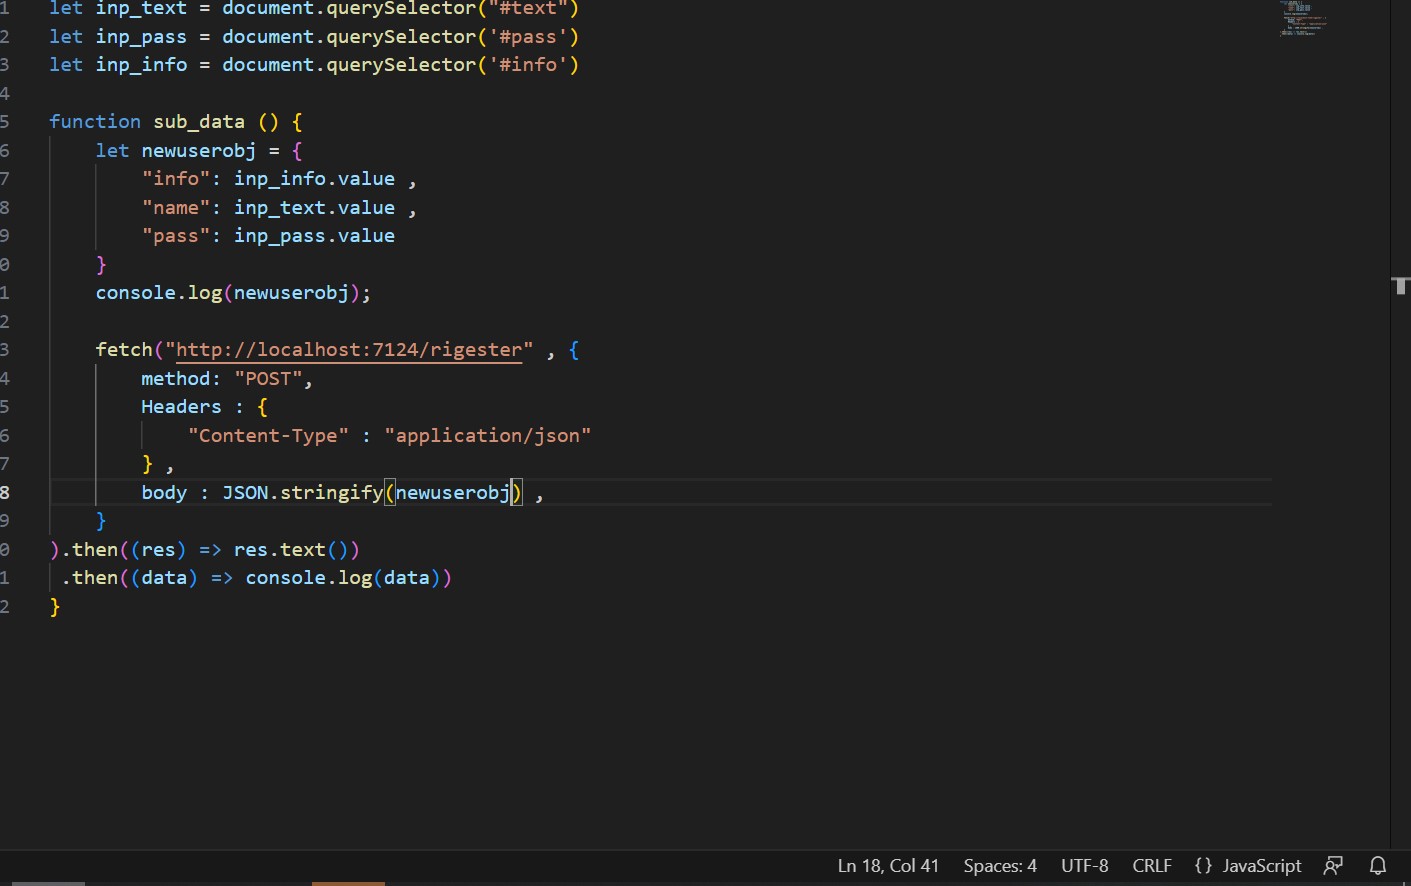Image resolution: width=1411 pixels, height=886 pixels.
Task: Click the vertical scrollbar marker in overview ruler
Action: 1401,286
